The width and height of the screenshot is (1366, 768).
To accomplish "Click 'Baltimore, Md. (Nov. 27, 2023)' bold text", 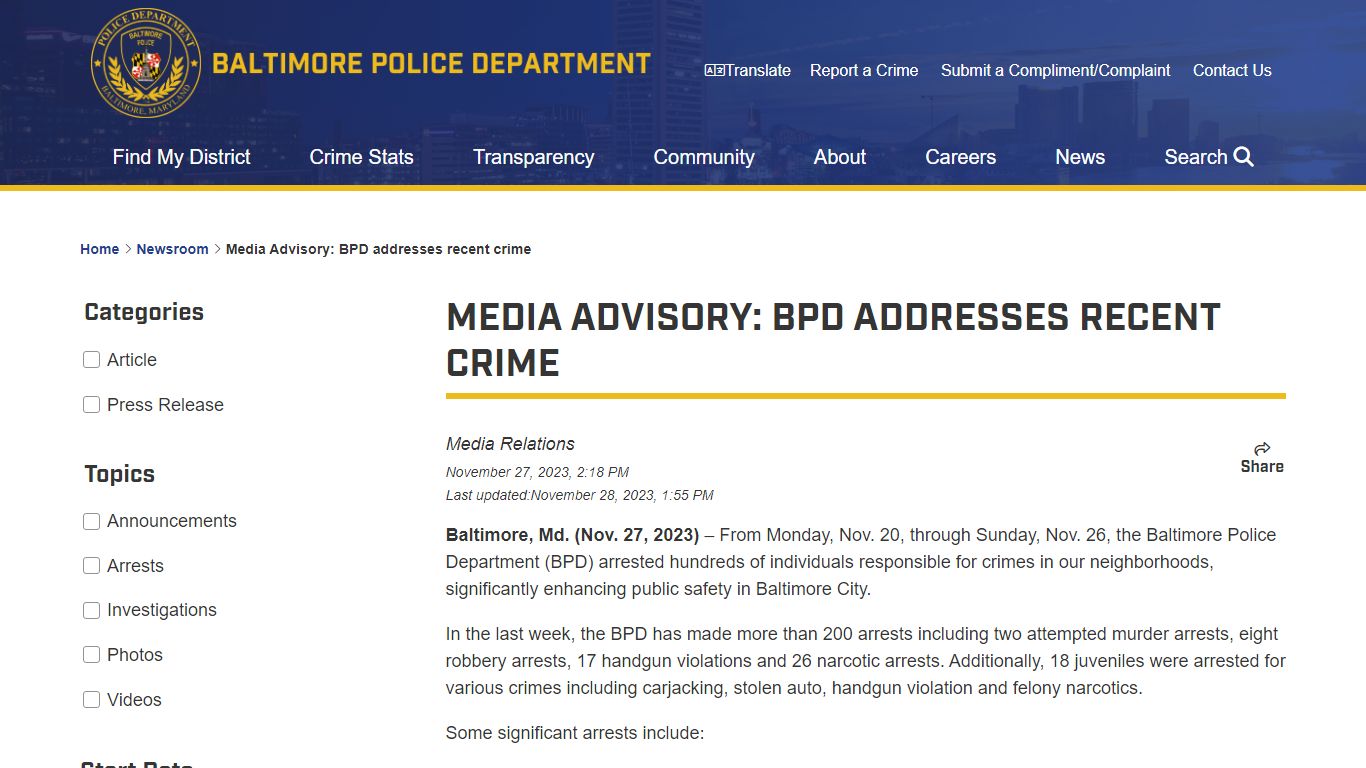I will (x=572, y=535).
